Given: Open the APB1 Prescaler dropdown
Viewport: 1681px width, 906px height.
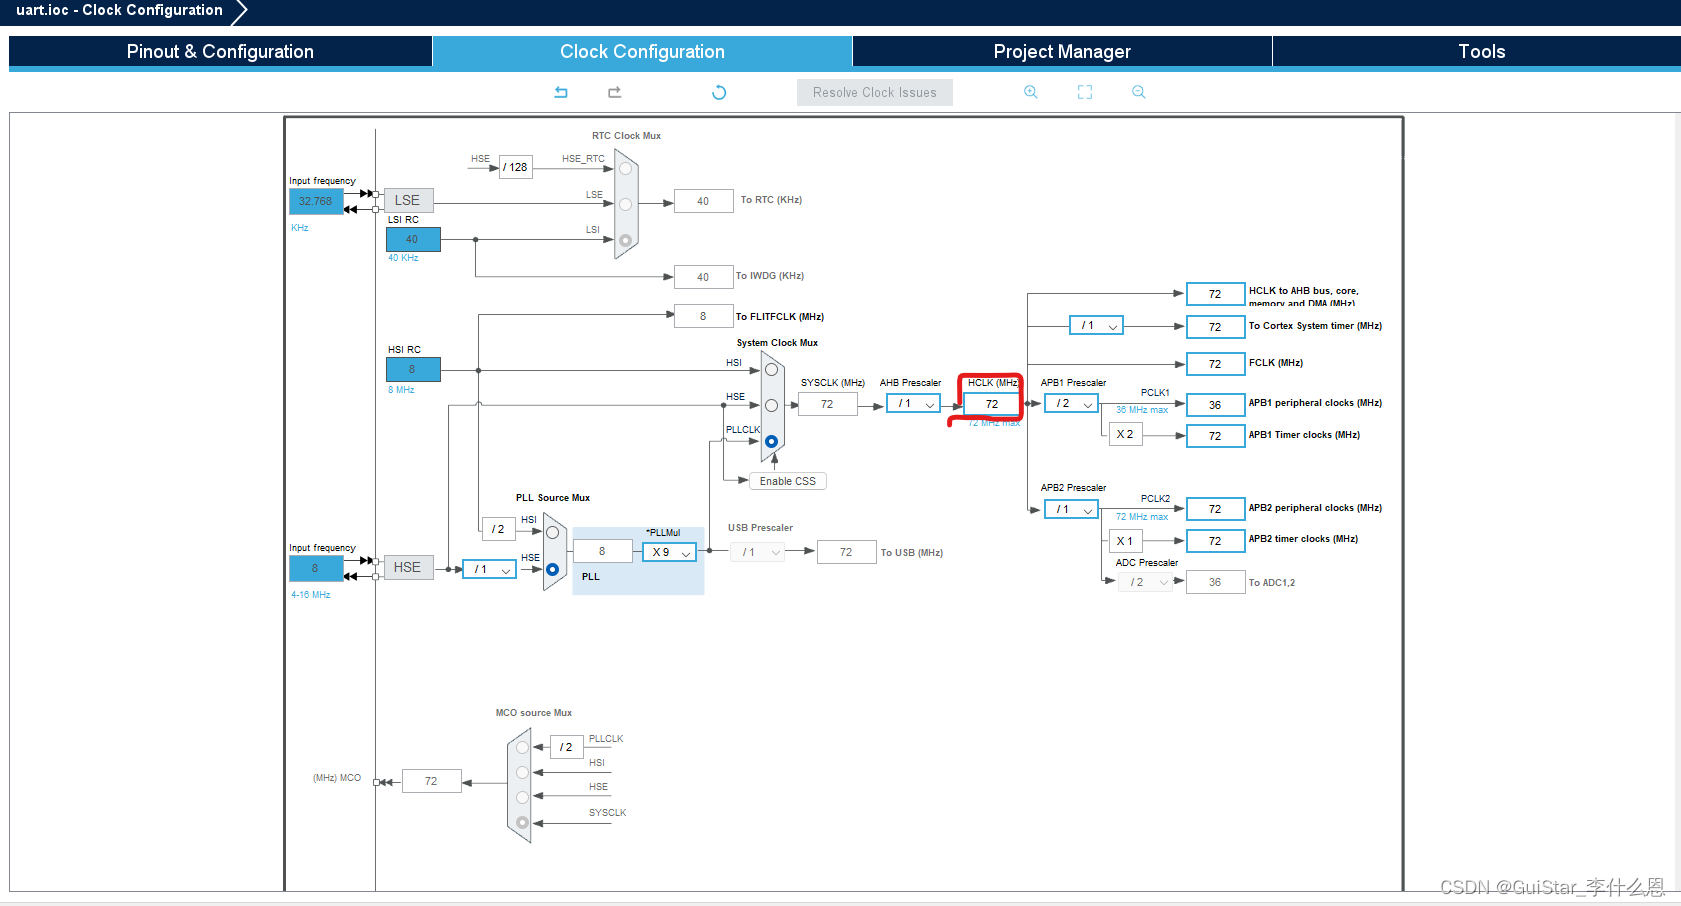Looking at the screenshot, I should 1071,403.
